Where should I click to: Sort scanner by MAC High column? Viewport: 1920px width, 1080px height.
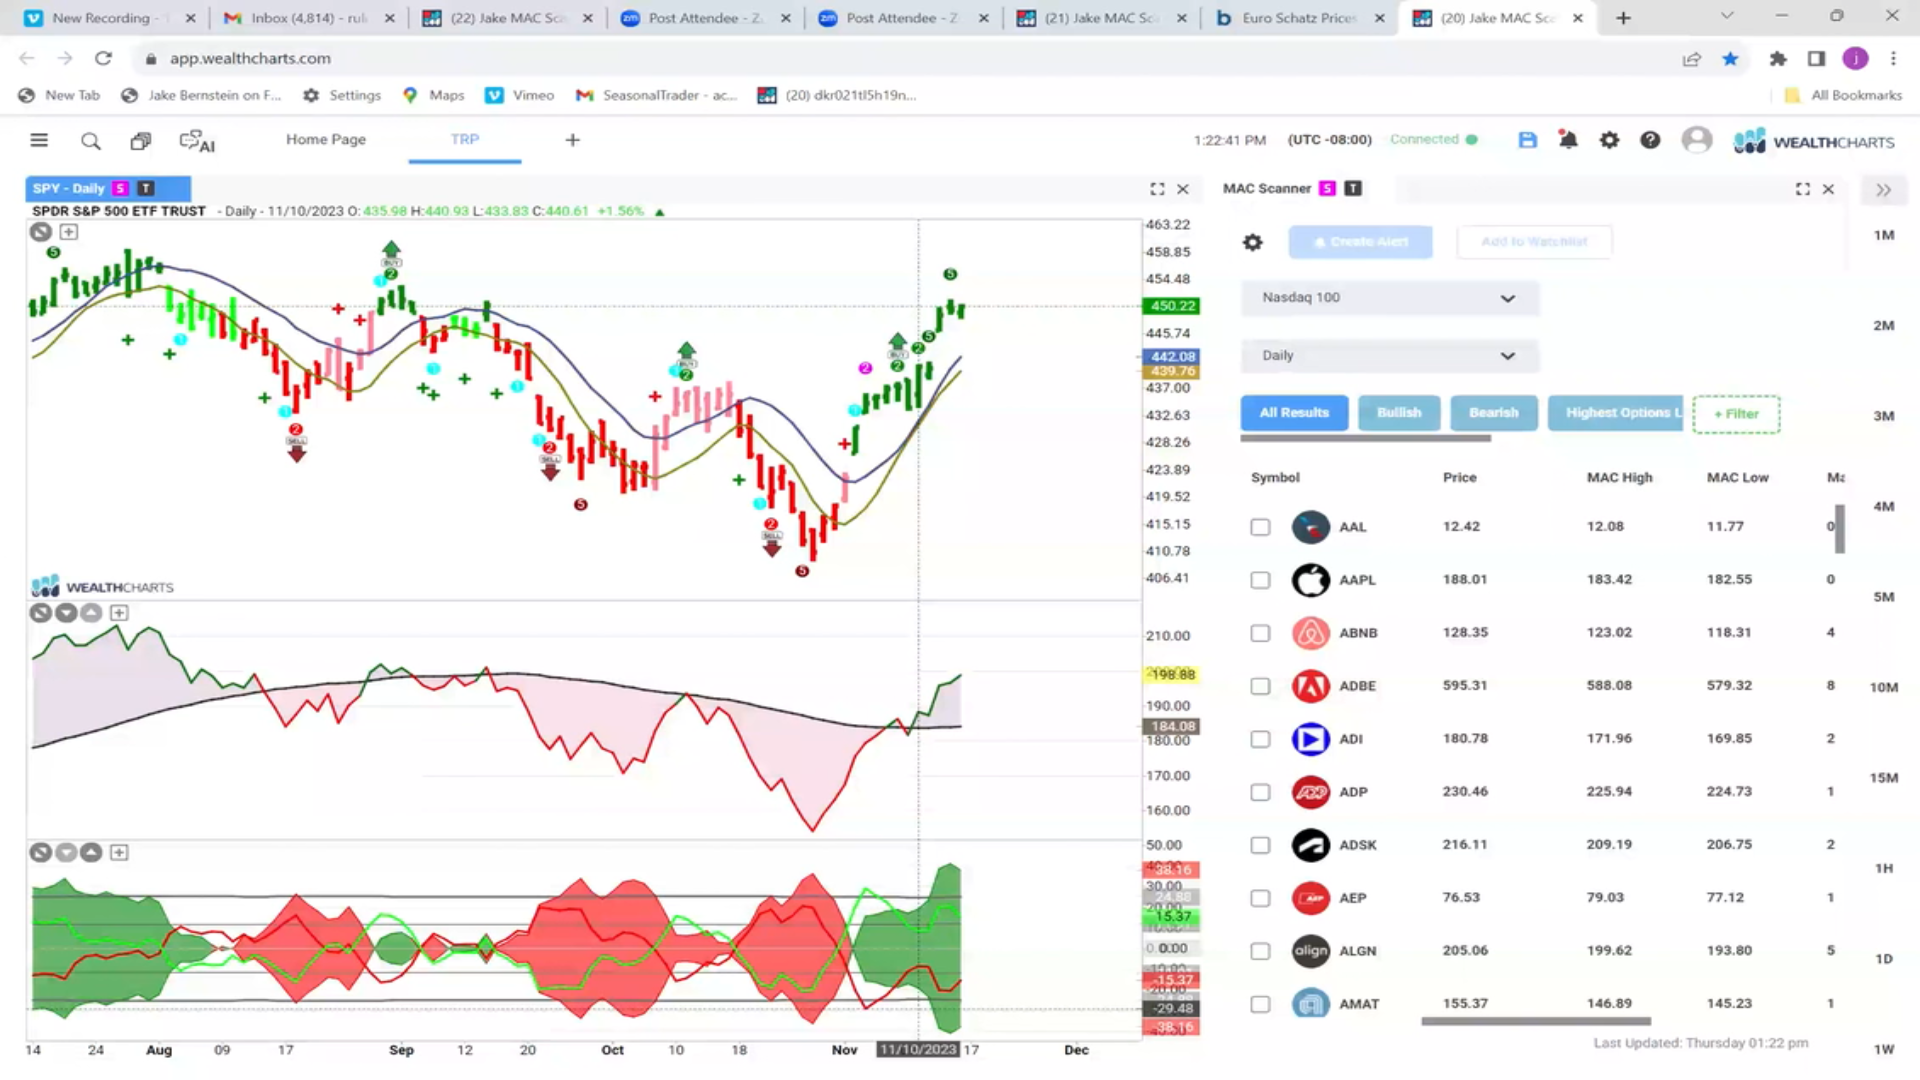coord(1619,478)
